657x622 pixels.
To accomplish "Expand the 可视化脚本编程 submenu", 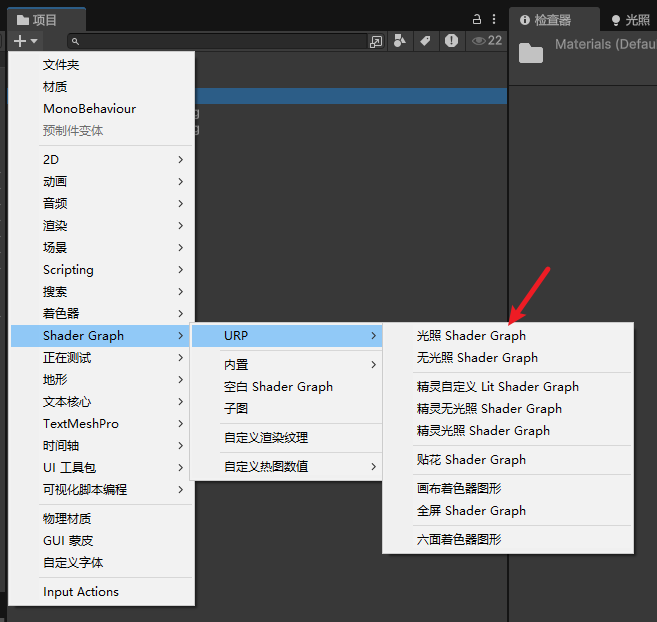I will click(x=101, y=490).
